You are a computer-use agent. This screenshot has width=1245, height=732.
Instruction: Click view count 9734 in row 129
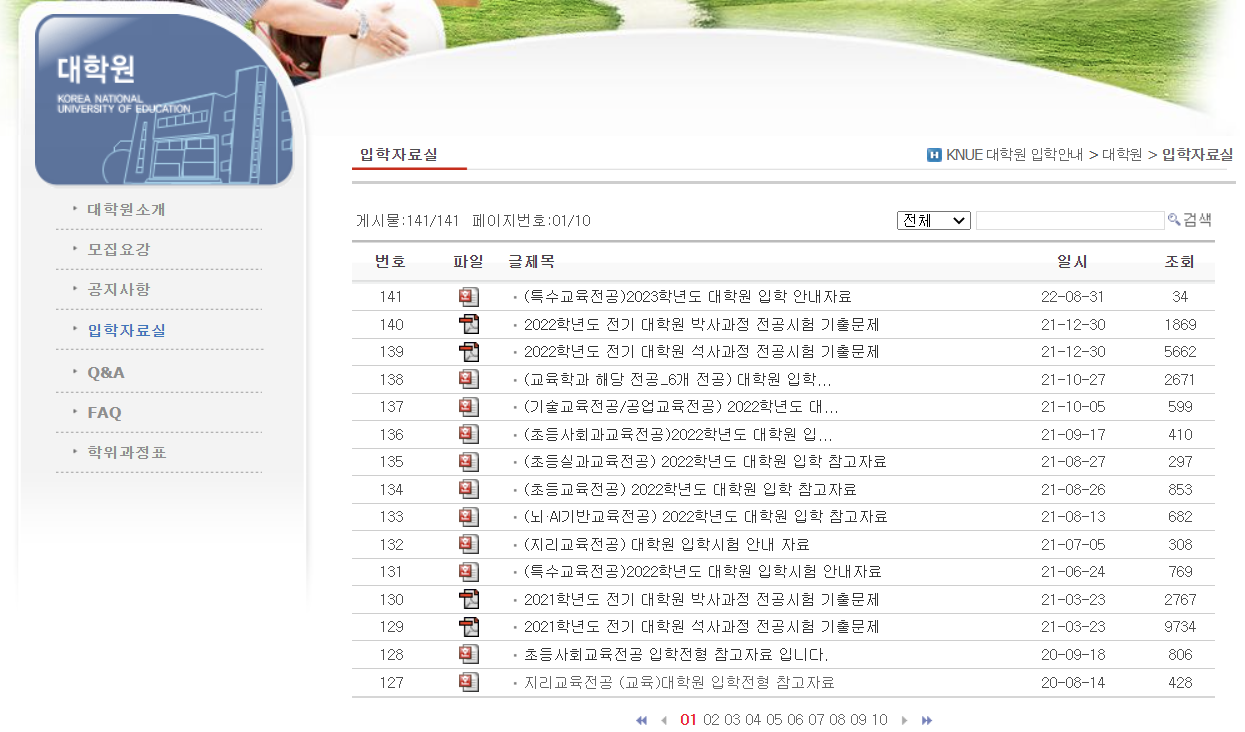(1180, 627)
